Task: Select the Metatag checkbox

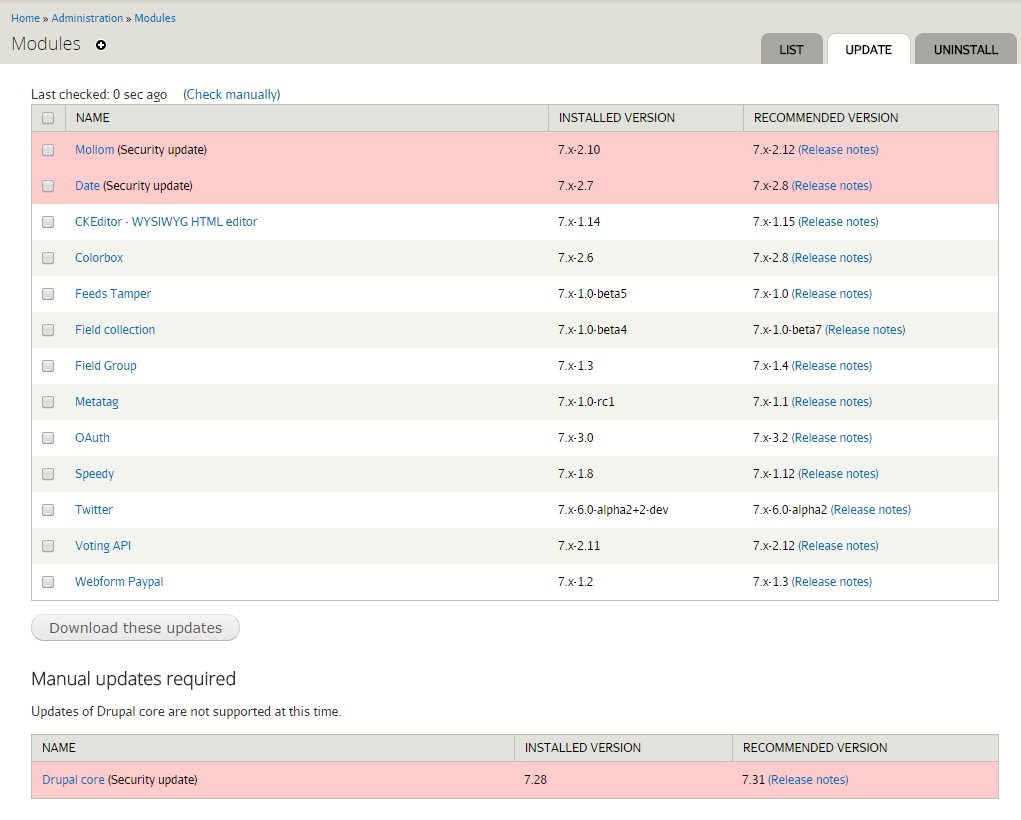Action: [x=48, y=402]
